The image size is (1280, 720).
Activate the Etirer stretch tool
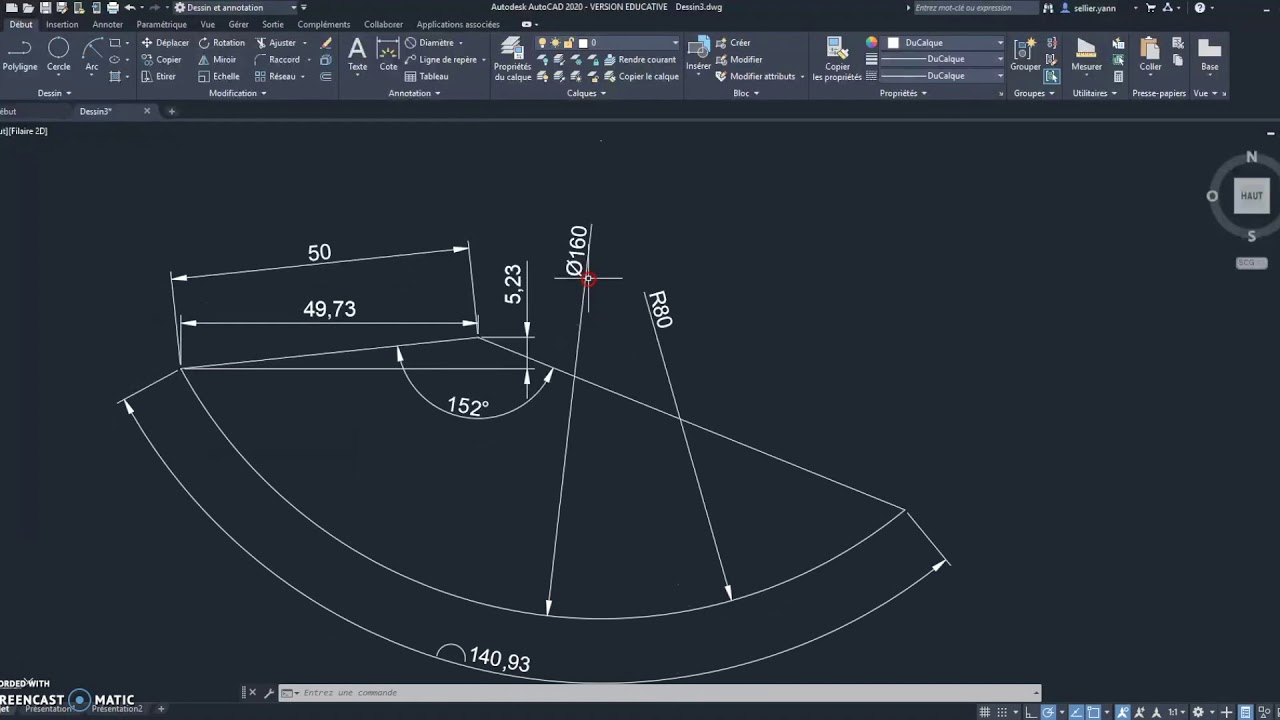[x=159, y=77]
